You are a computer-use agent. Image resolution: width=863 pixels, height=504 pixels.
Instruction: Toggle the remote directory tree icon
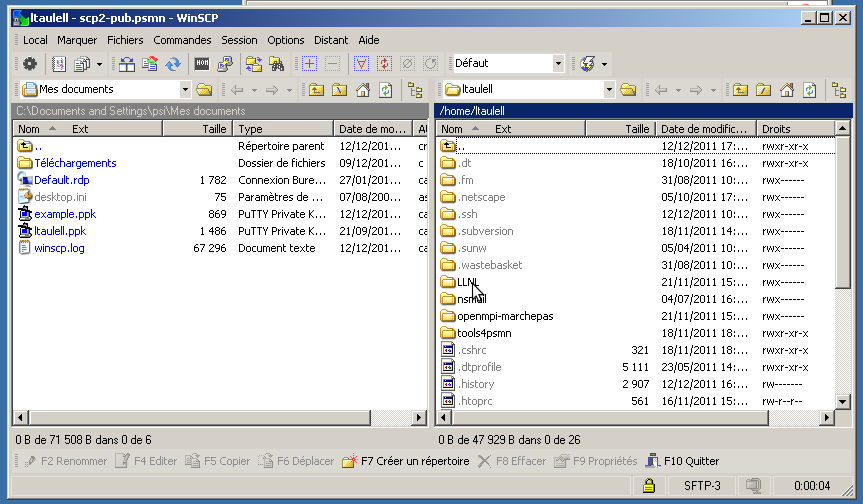pyautogui.click(x=839, y=90)
